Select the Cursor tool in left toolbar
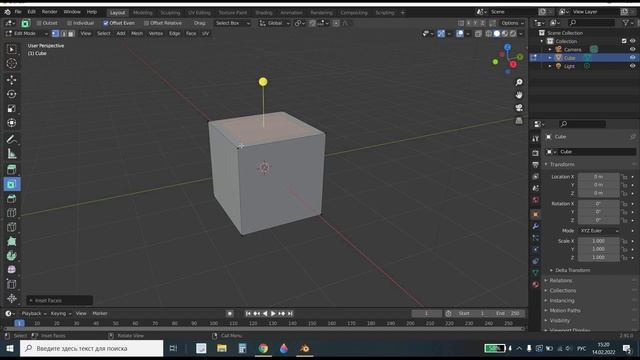The image size is (640, 360). coord(11,63)
